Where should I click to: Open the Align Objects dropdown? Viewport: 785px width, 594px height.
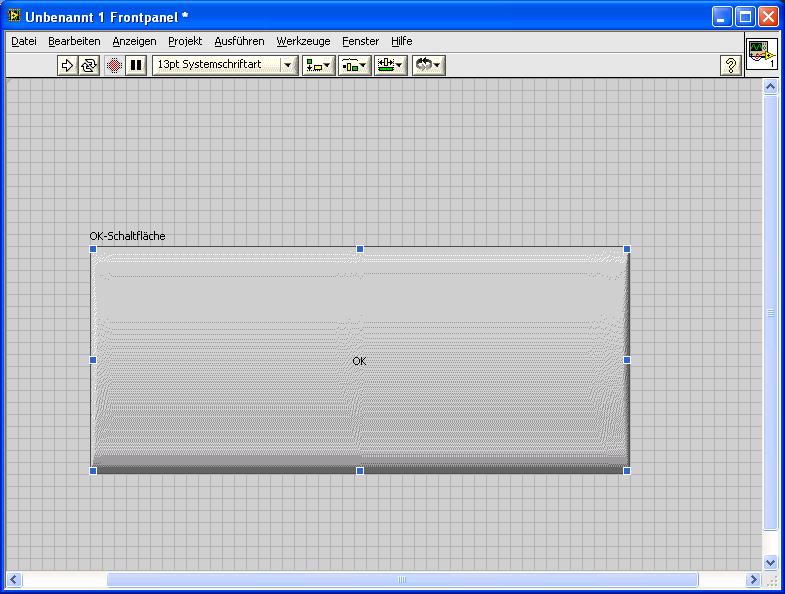[x=318, y=66]
